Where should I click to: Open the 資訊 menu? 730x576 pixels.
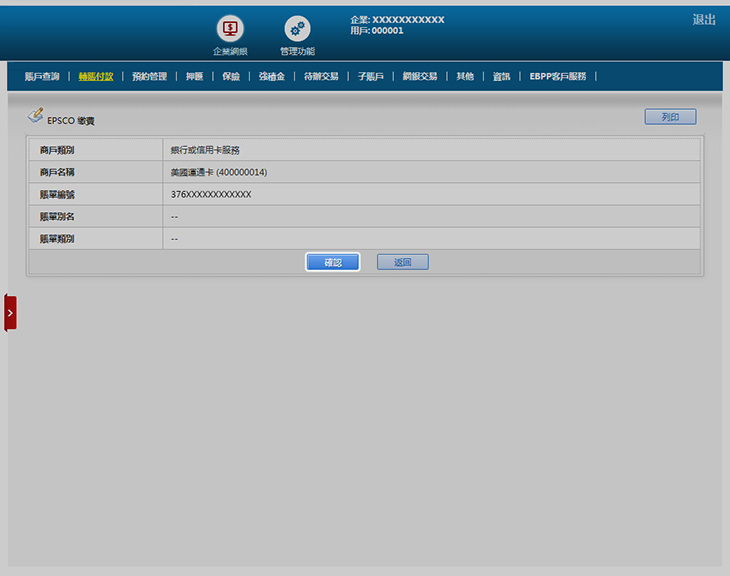click(501, 76)
